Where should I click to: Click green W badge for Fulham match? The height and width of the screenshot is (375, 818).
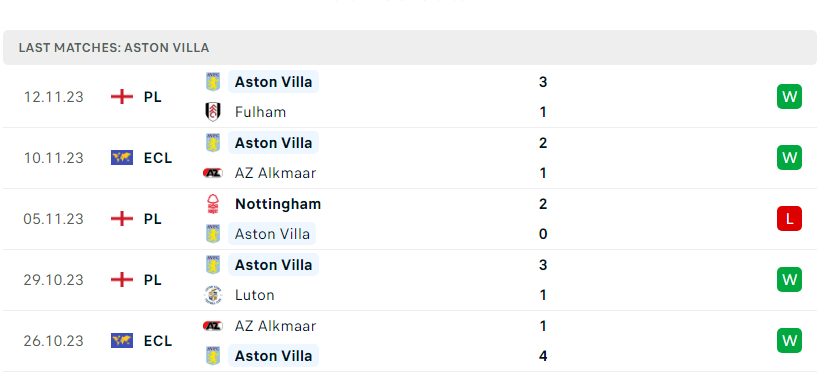pyautogui.click(x=789, y=96)
